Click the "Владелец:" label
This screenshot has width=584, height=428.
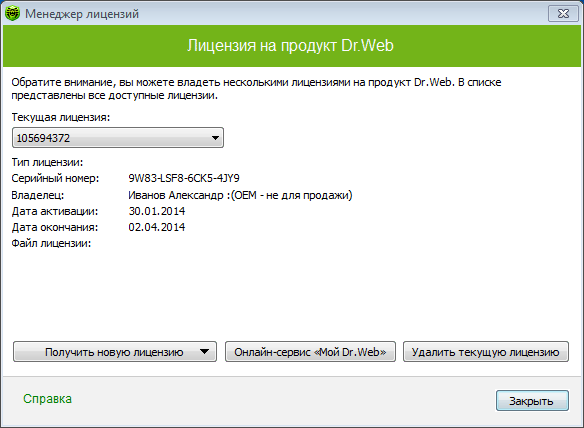coord(38,195)
